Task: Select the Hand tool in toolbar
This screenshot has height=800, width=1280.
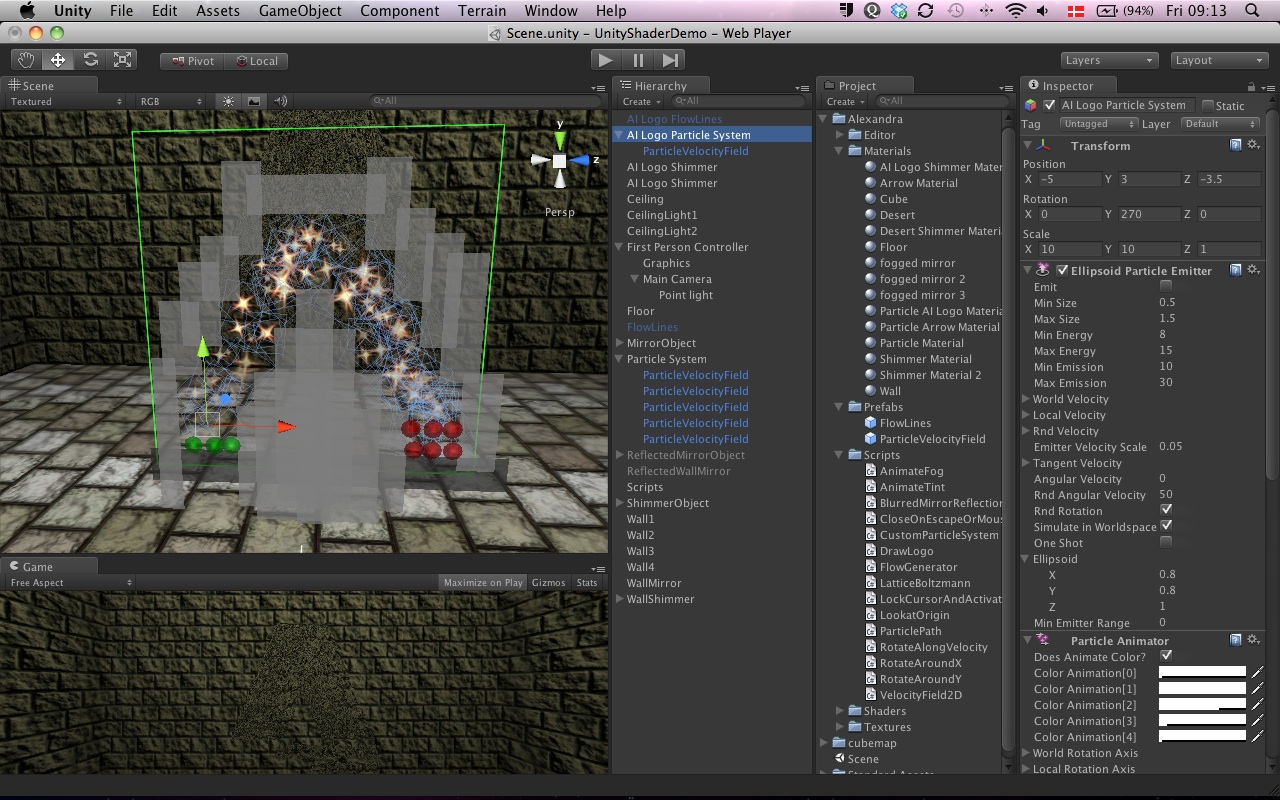Action: 27,60
